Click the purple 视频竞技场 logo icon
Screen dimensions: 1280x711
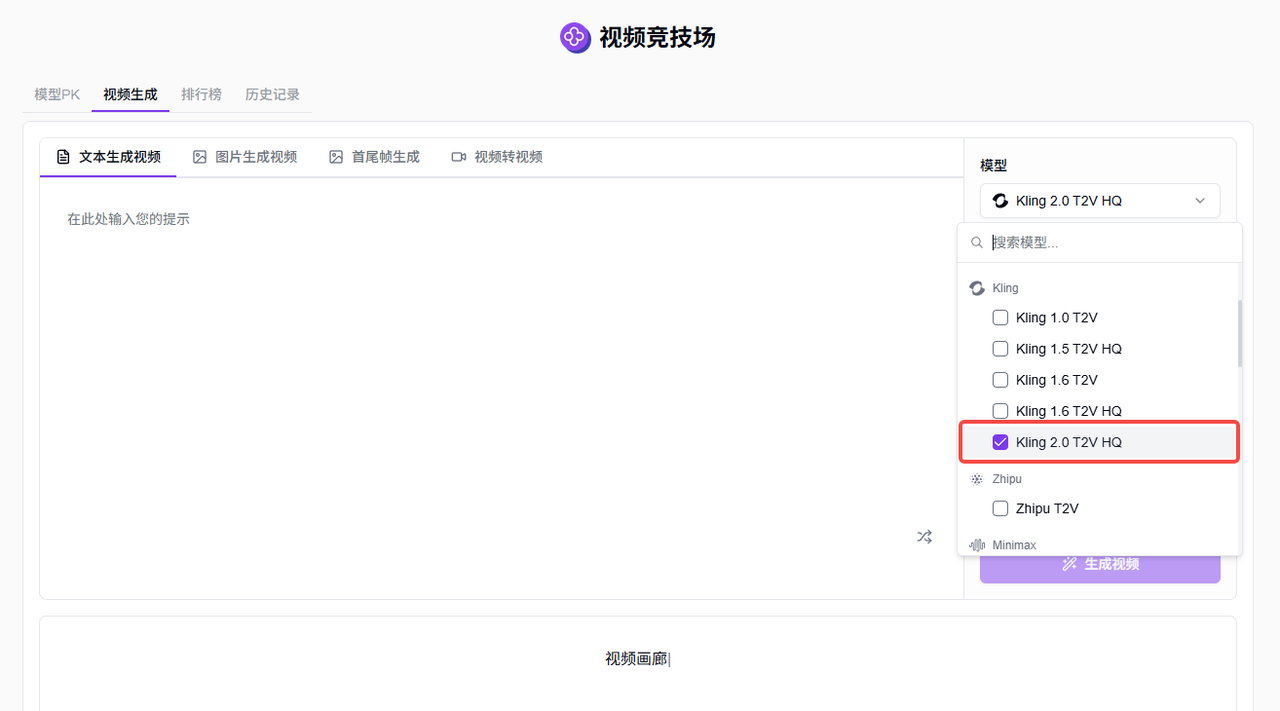(x=575, y=38)
